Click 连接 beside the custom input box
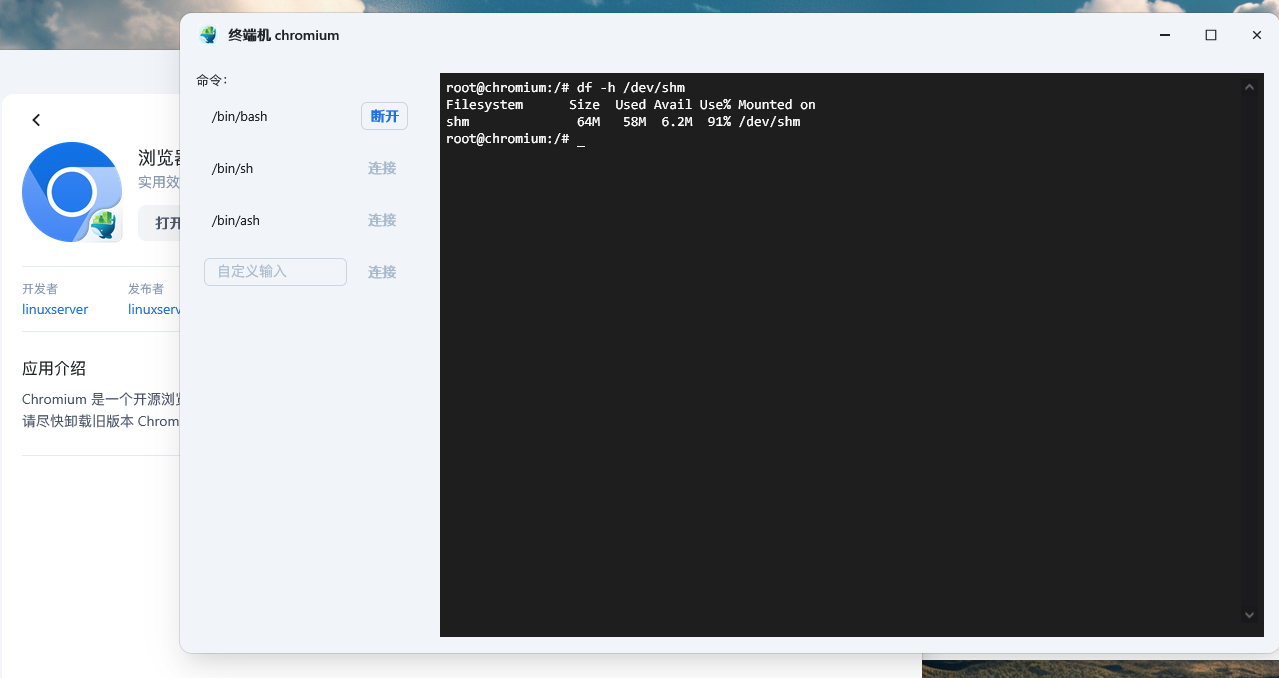Screen dimensions: 1279x678 click(382, 272)
